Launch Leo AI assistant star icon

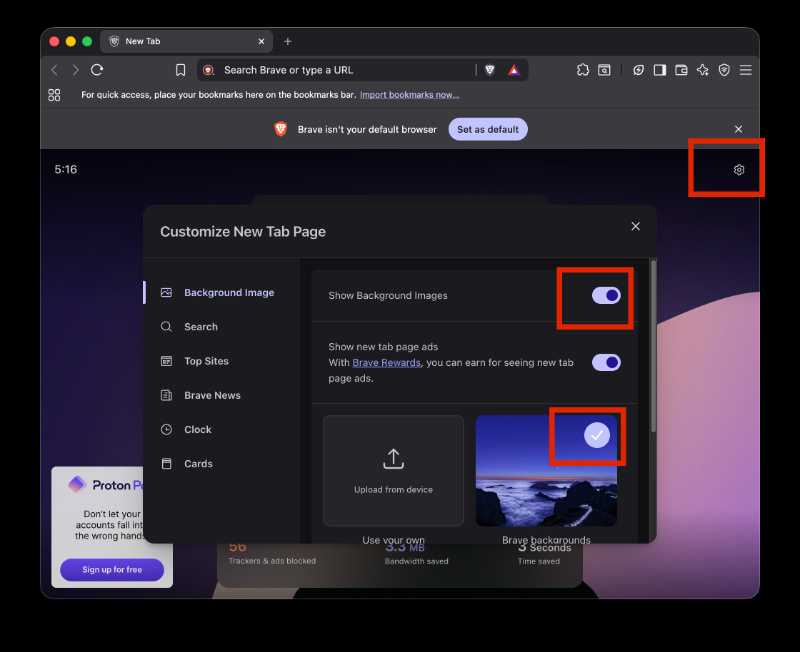click(x=703, y=70)
